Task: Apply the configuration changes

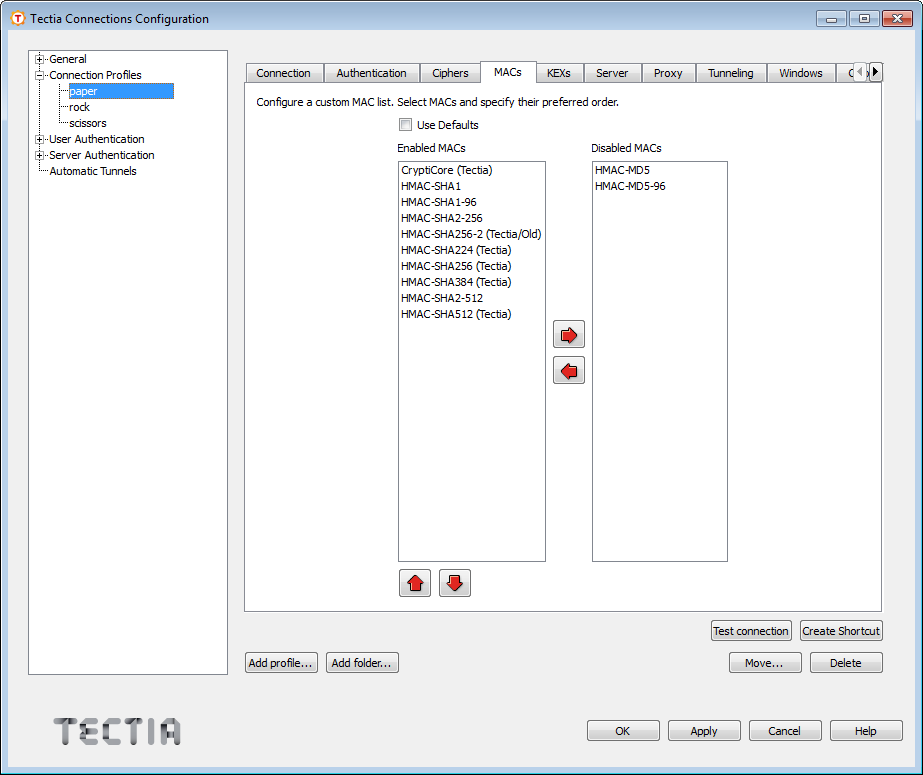Action: pyautogui.click(x=704, y=731)
